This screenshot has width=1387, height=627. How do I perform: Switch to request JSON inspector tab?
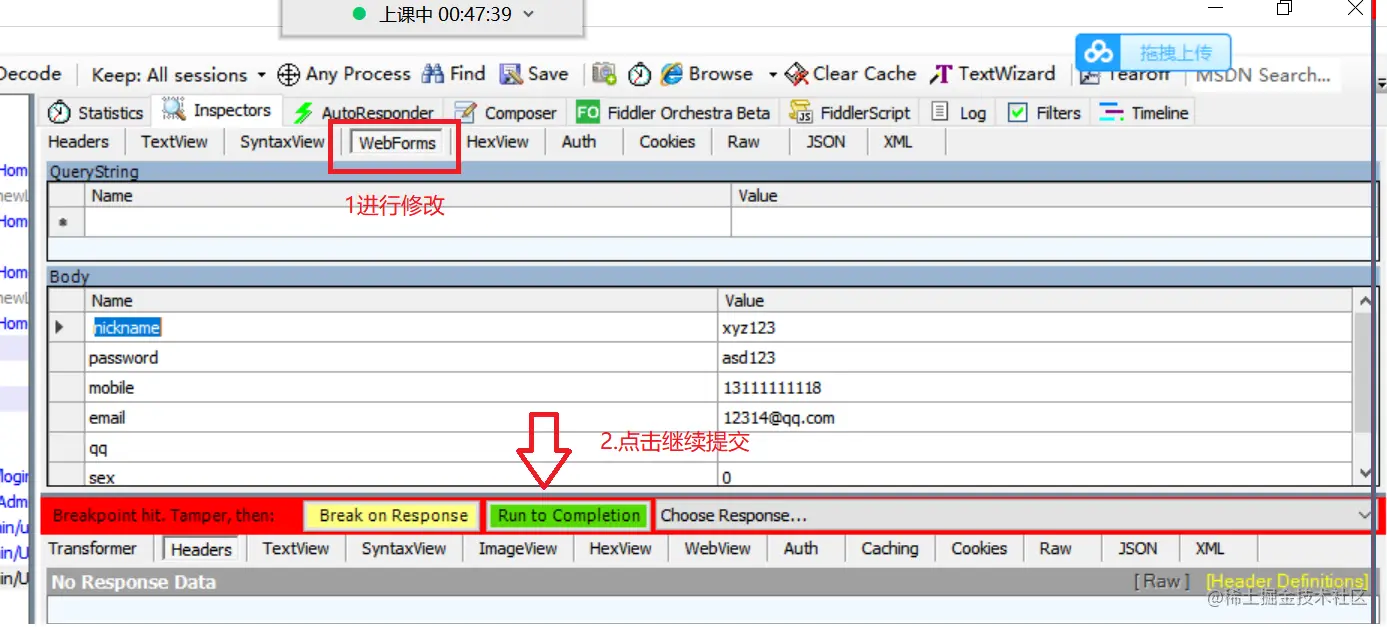tap(826, 142)
